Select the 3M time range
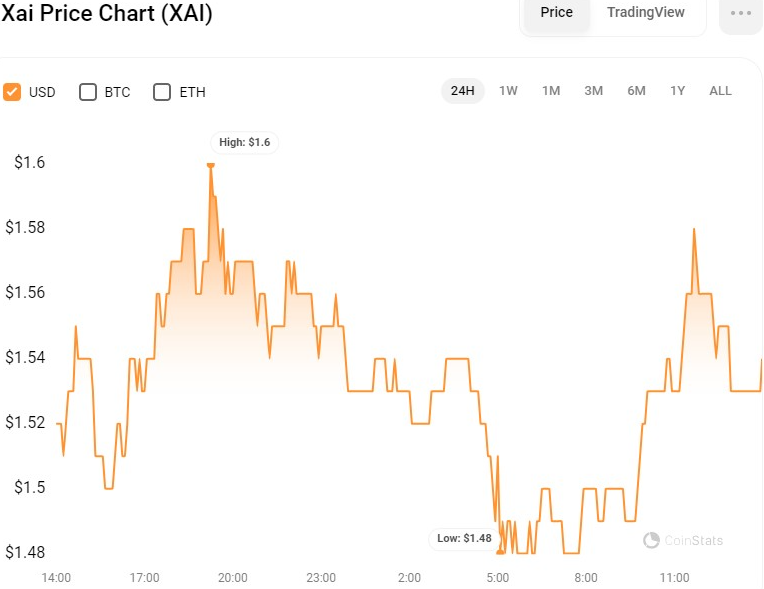 point(593,91)
